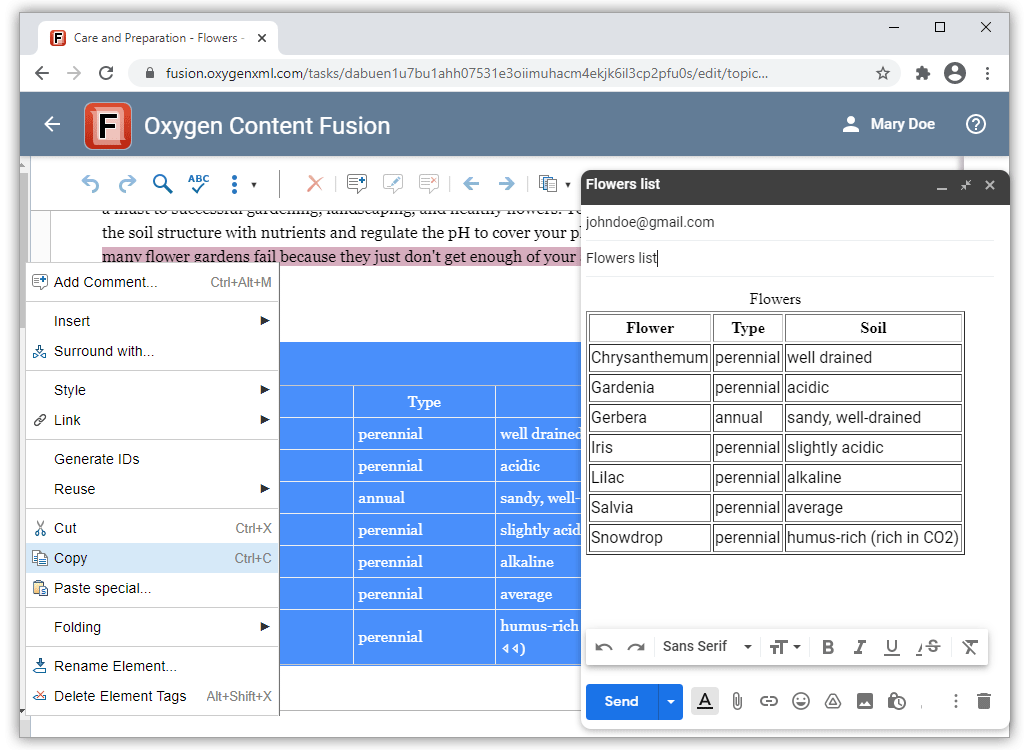Reload the page in the browser

point(106,74)
